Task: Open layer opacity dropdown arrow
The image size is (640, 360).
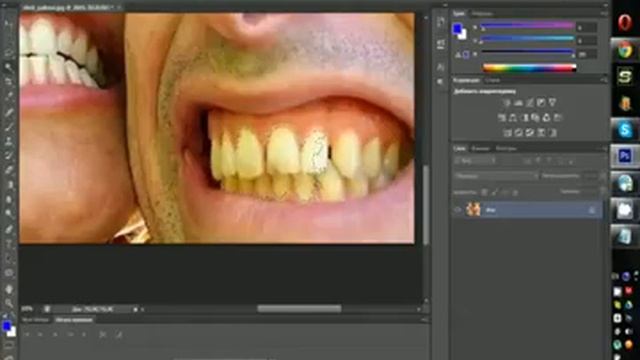Action: pos(602,176)
